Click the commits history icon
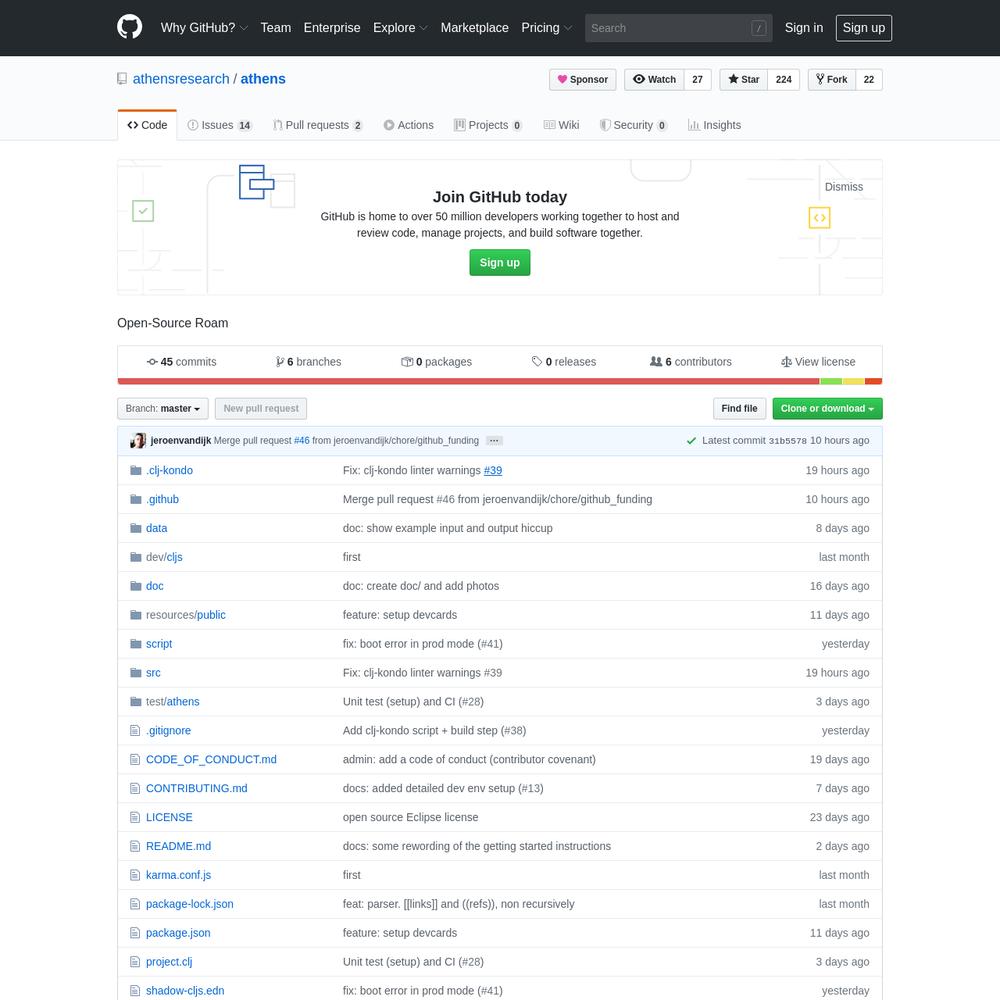This screenshot has width=1000, height=1000. [x=152, y=362]
